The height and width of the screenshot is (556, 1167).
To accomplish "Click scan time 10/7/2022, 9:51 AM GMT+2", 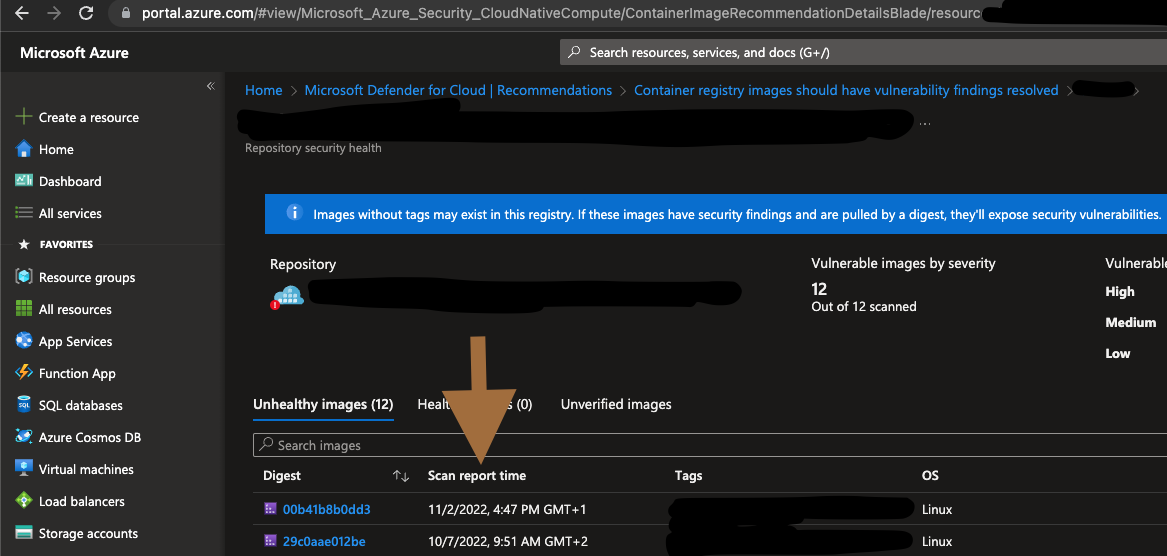I will pyautogui.click(x=508, y=541).
